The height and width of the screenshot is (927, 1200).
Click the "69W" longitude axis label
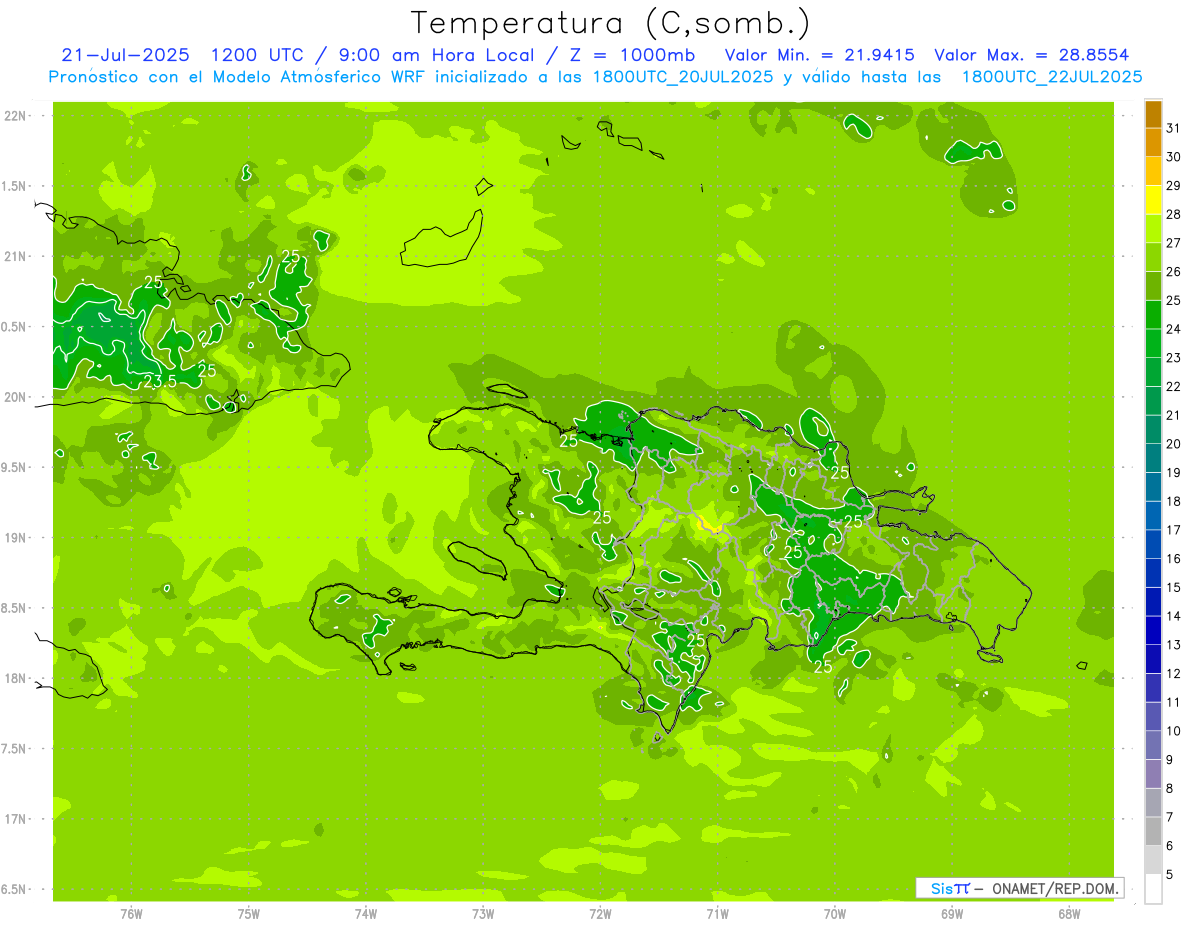[952, 914]
